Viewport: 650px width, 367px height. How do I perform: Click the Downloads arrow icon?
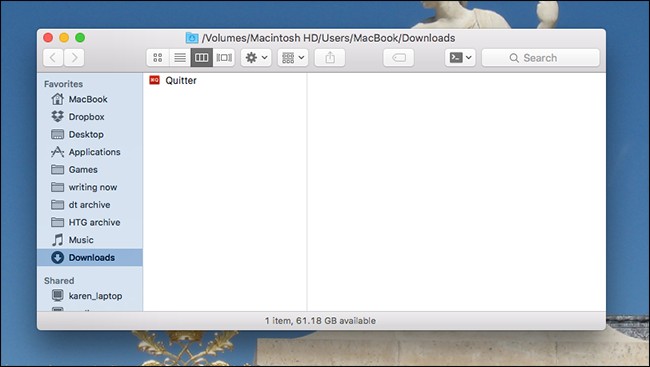coord(58,258)
